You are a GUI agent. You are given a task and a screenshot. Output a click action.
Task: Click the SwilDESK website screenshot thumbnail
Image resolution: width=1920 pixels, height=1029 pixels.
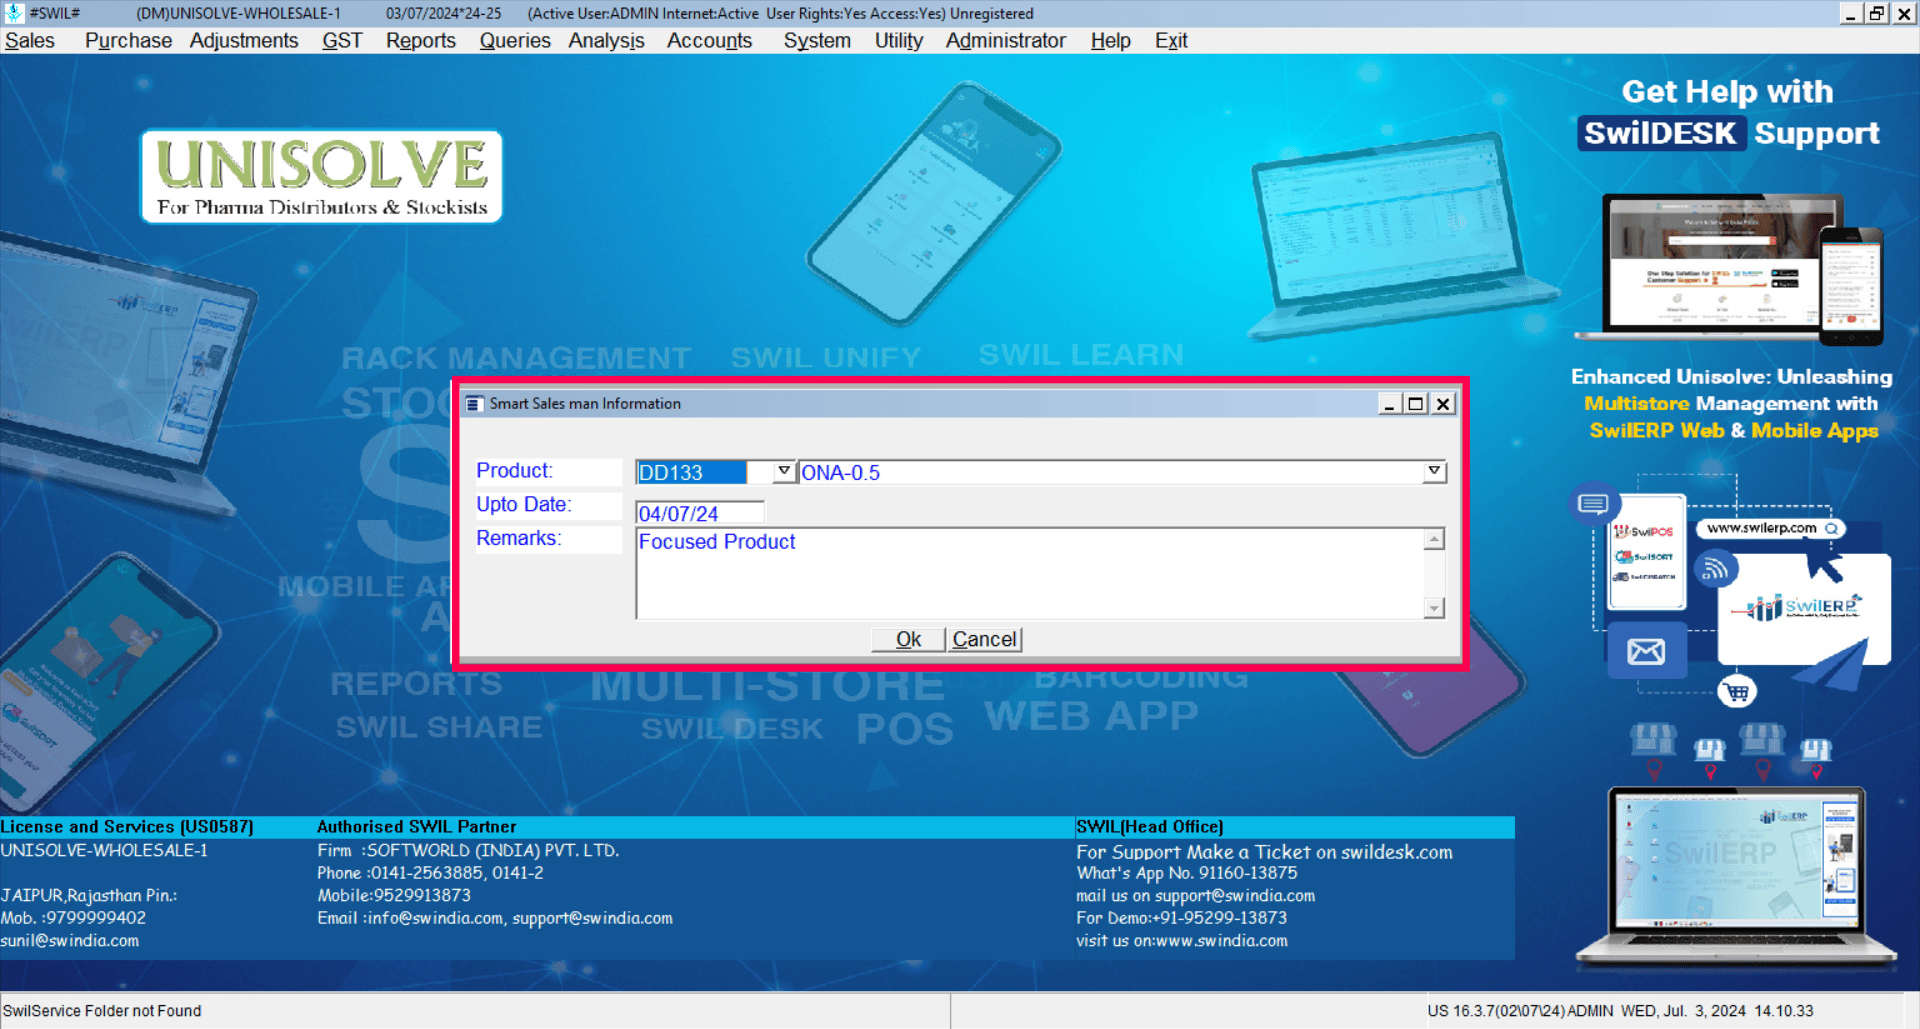click(1729, 269)
